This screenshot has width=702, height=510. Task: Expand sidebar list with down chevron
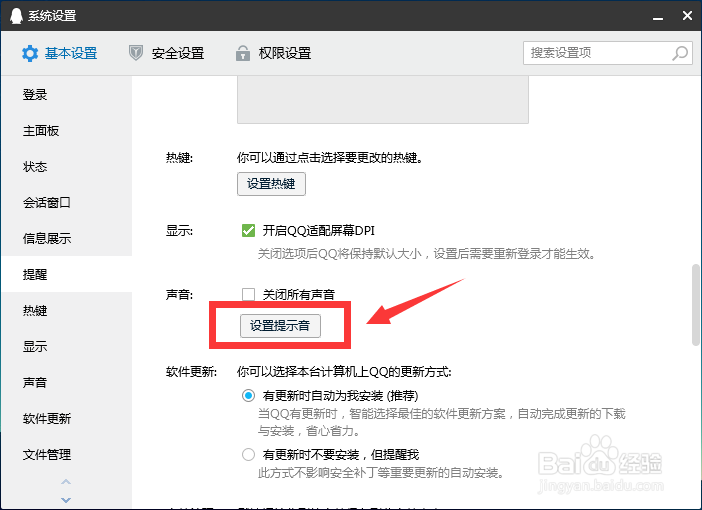(x=66, y=500)
